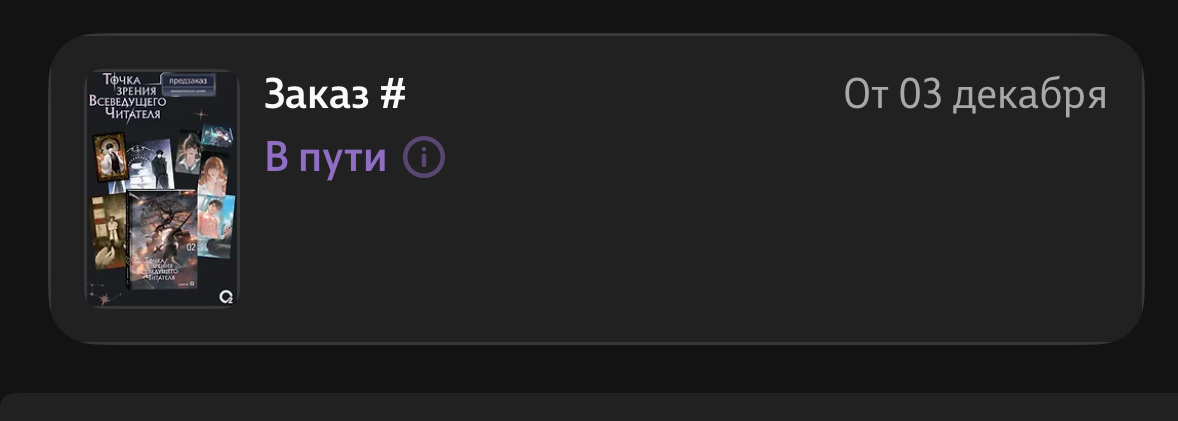This screenshot has height=421, width=1178.
Task: Click the От 03 декабря order date
Action: (x=975, y=95)
